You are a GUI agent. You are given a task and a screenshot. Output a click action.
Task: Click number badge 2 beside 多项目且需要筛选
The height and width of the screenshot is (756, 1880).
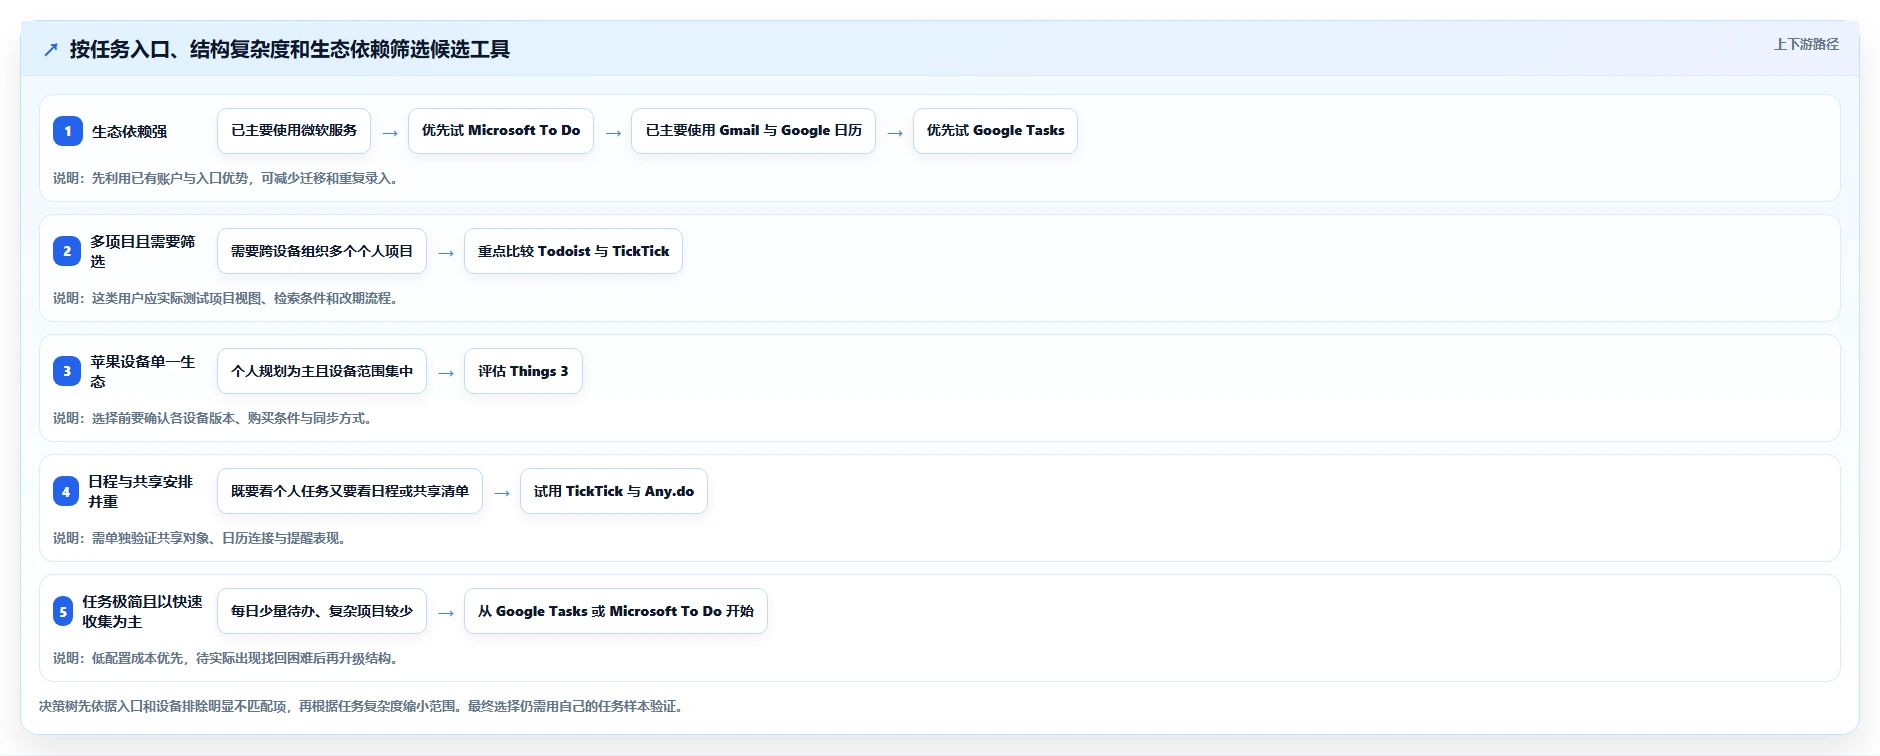pos(67,251)
